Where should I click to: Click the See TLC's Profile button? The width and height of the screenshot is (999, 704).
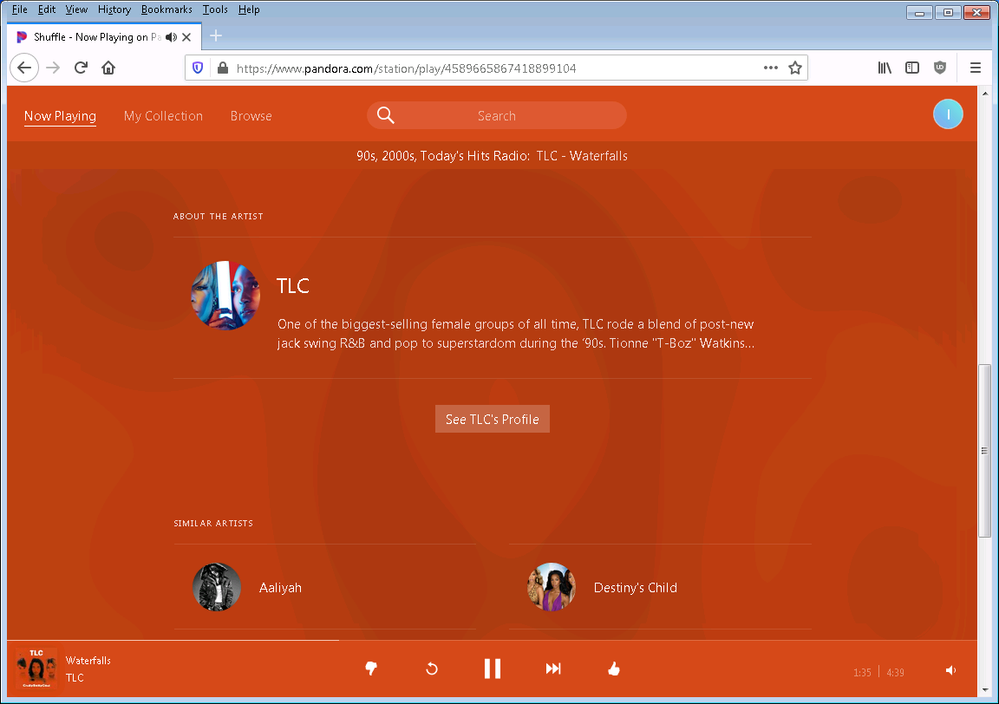coord(492,419)
